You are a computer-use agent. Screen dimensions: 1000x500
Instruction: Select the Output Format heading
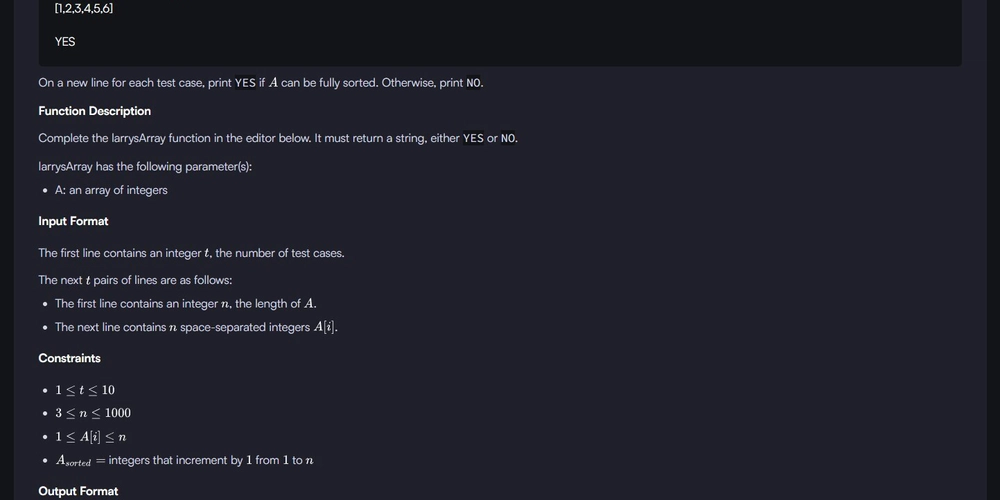78,491
